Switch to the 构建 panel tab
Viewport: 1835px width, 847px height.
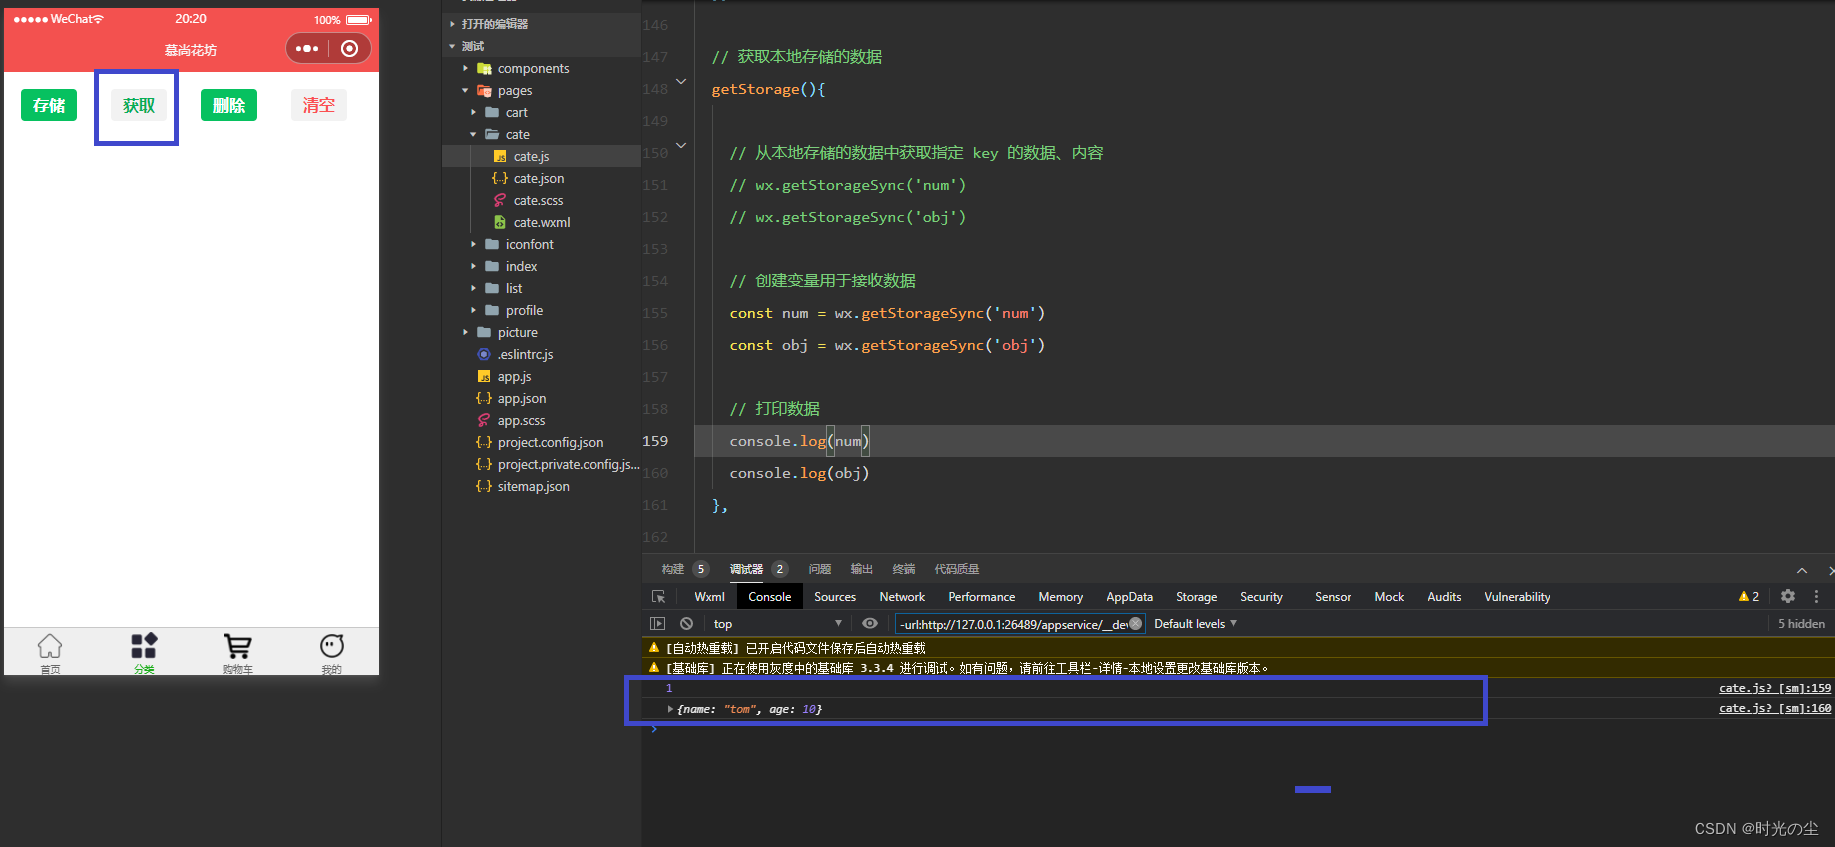click(x=672, y=569)
